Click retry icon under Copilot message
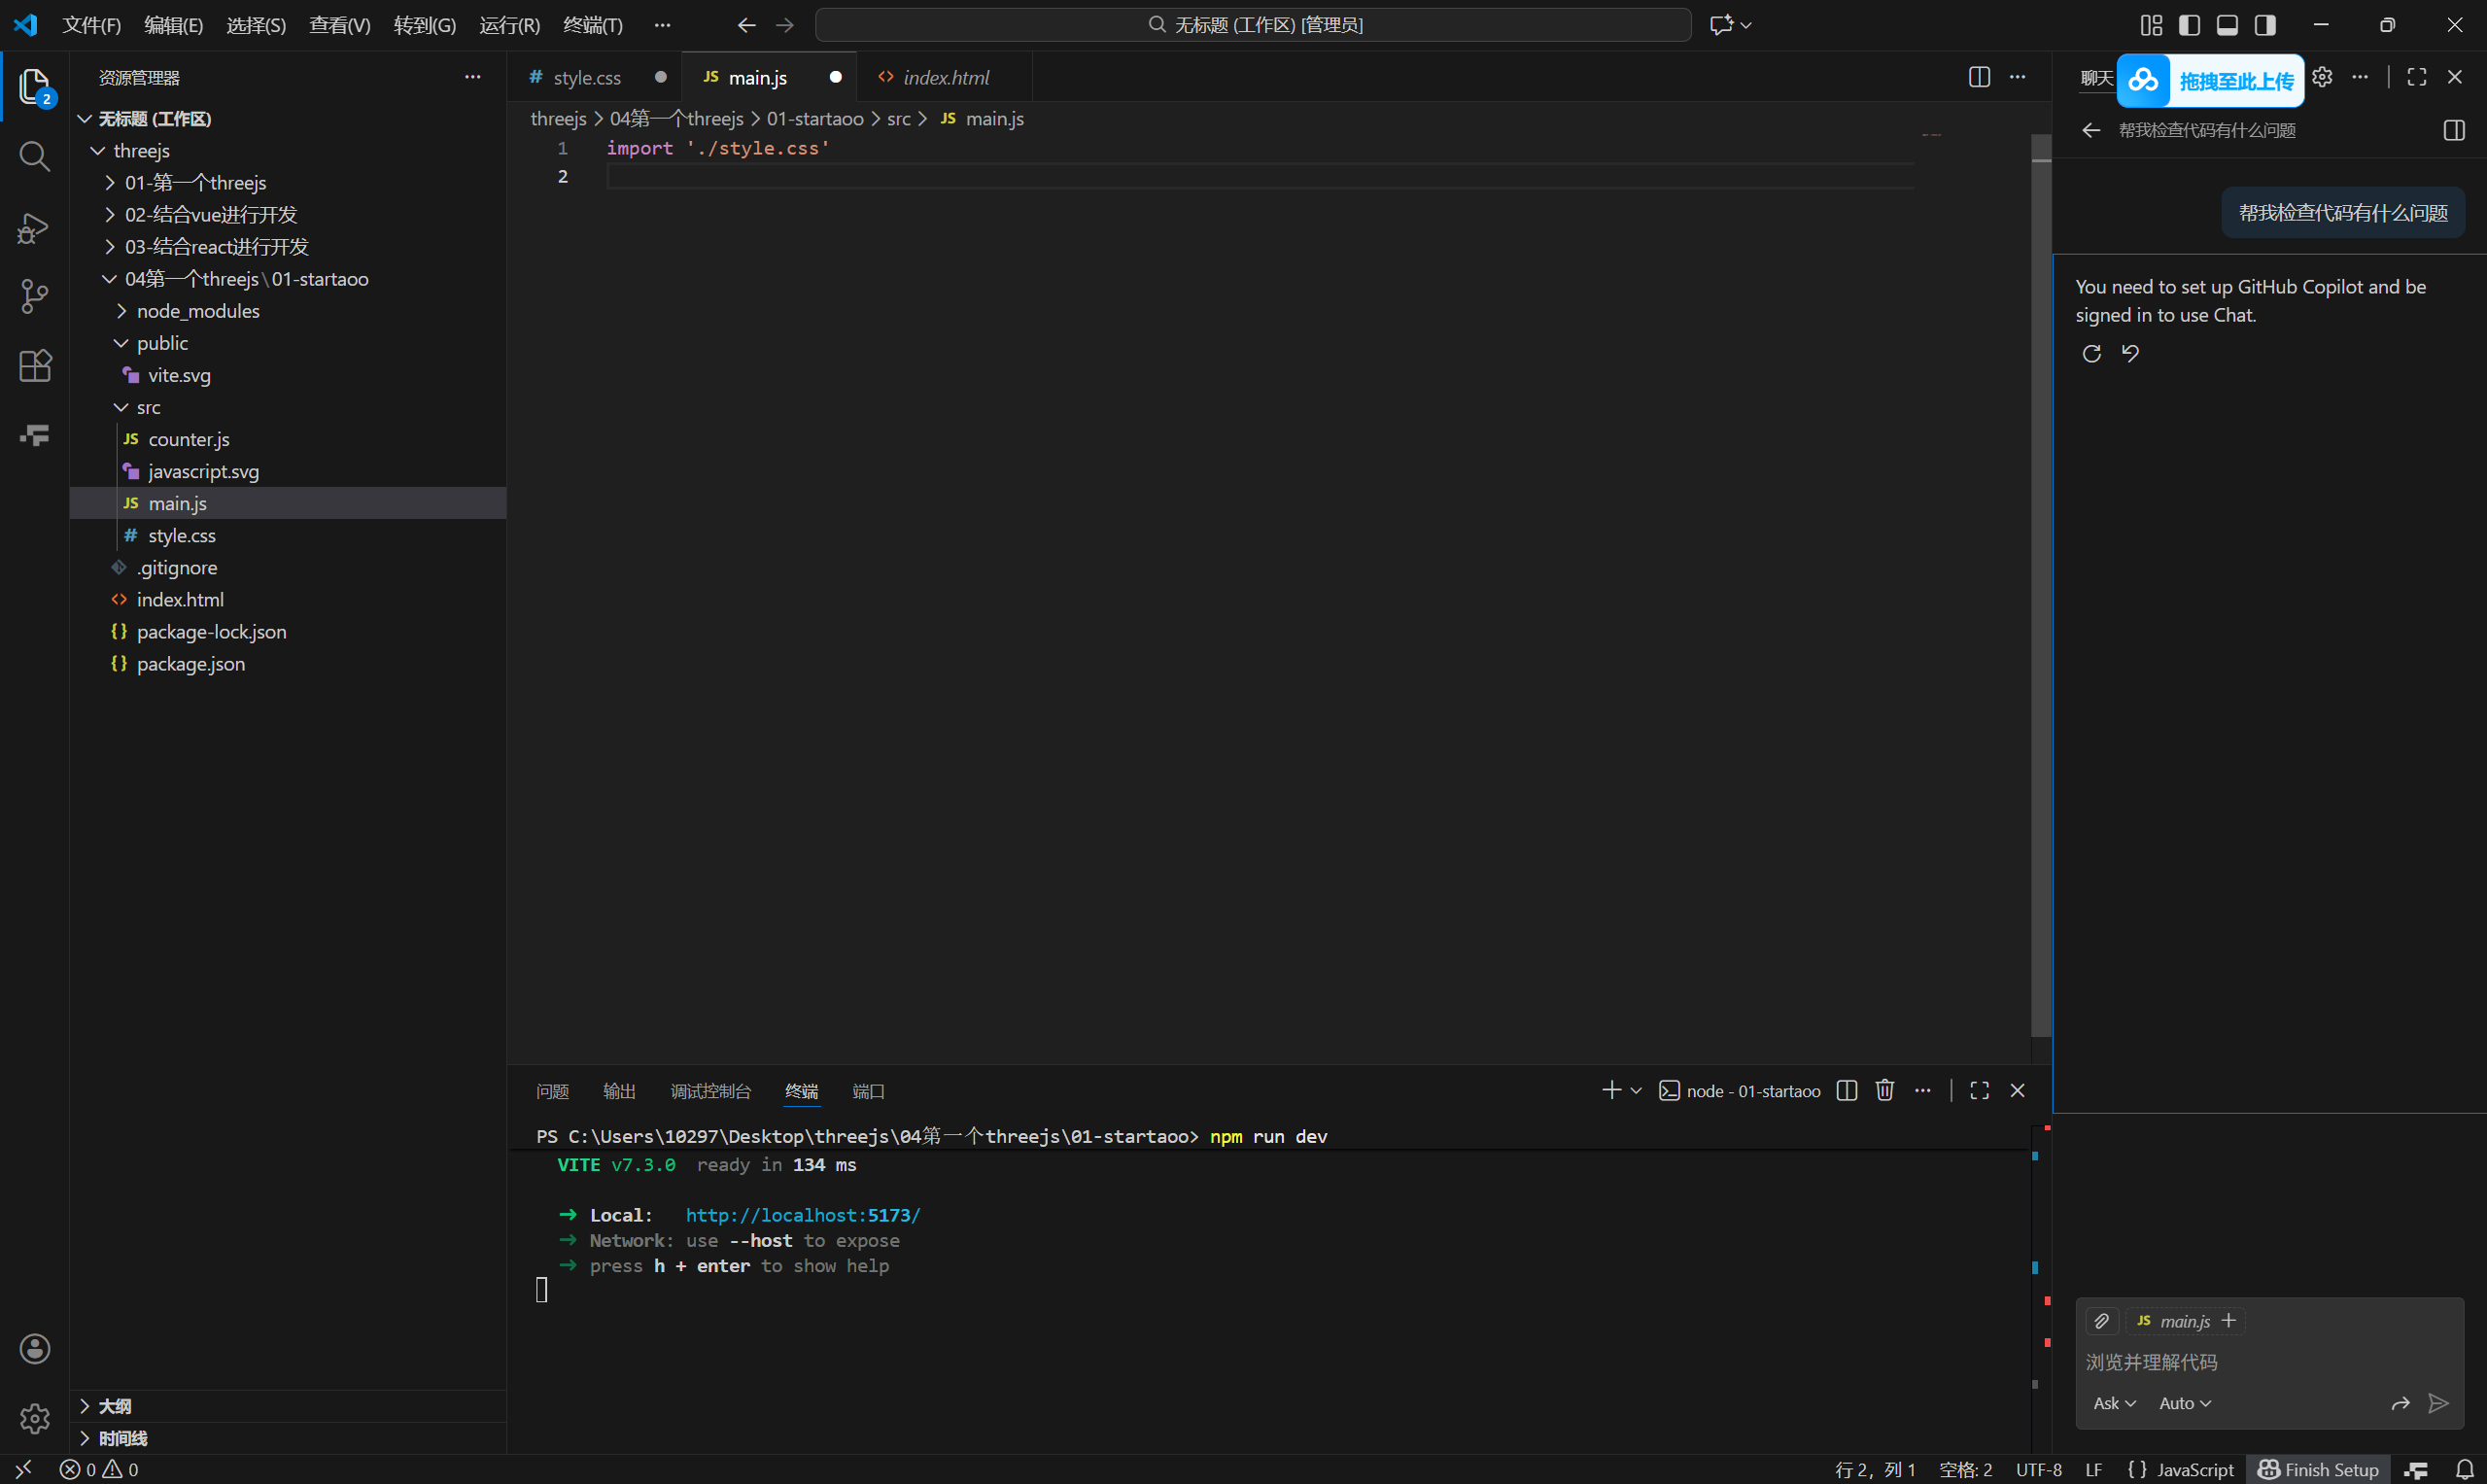 [2091, 353]
